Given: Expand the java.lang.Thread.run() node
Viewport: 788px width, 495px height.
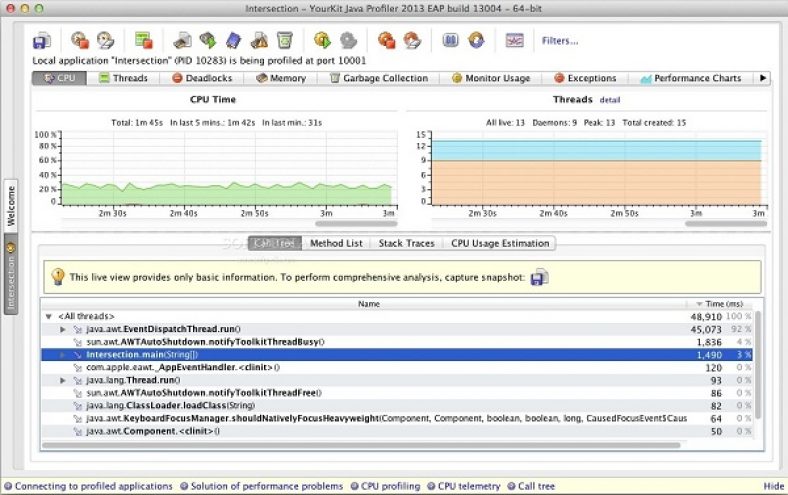Looking at the screenshot, I should [x=63, y=380].
